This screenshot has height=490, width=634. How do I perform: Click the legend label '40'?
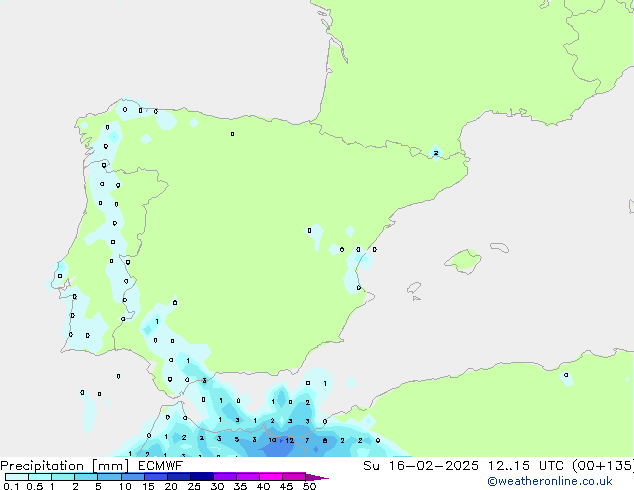[263, 486]
